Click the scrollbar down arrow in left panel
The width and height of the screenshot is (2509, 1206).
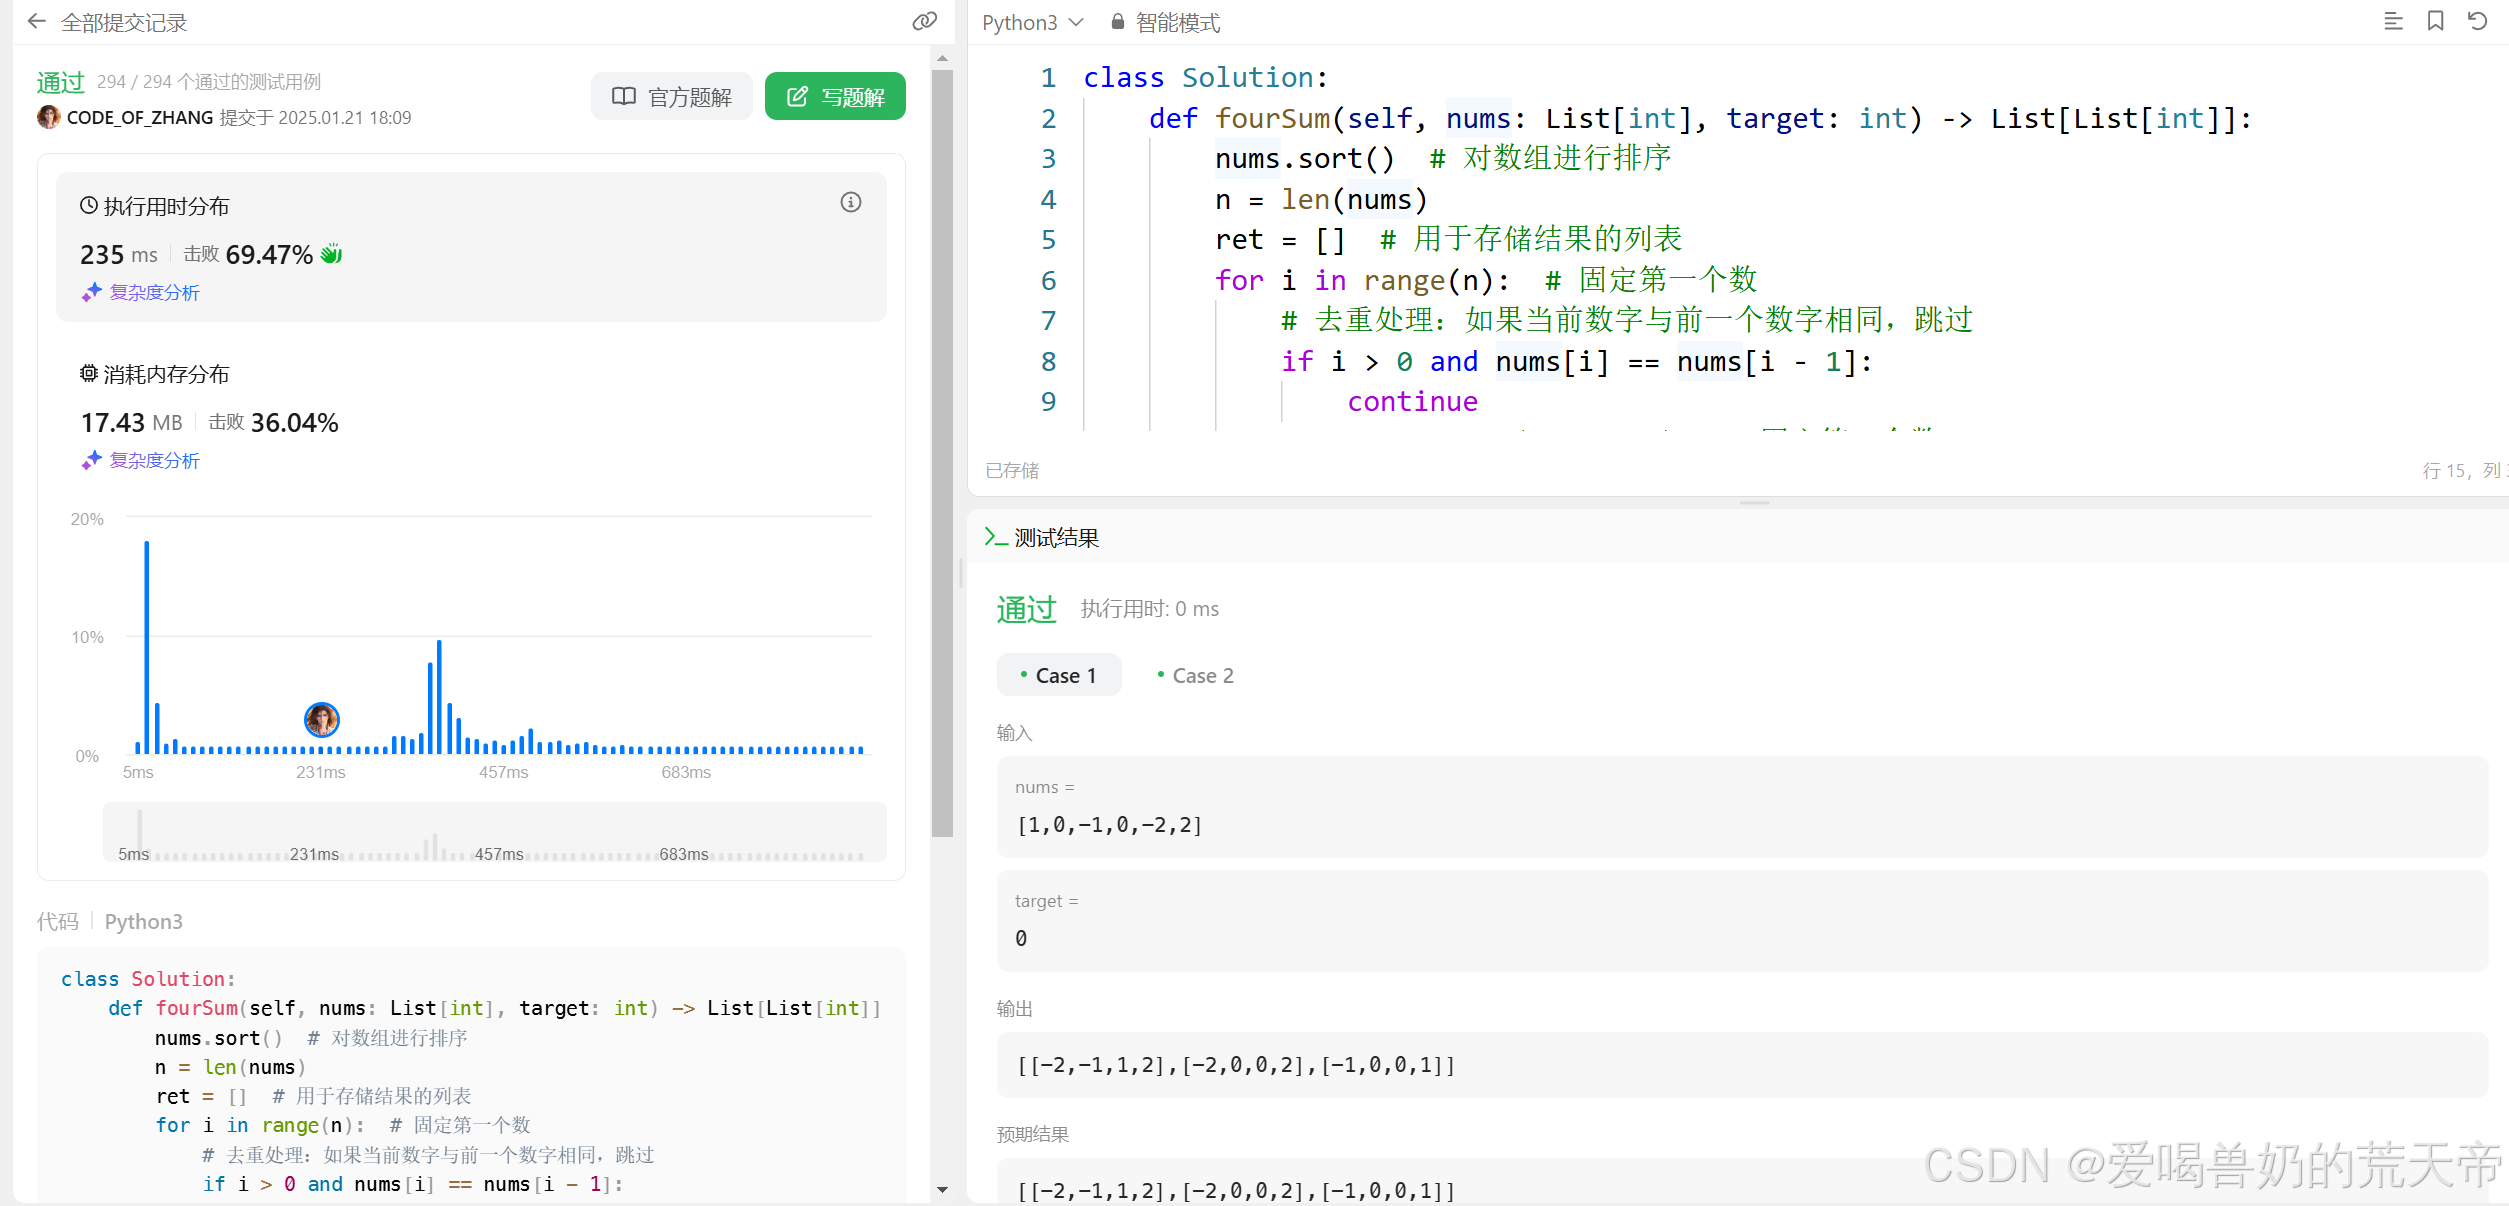(x=942, y=1190)
